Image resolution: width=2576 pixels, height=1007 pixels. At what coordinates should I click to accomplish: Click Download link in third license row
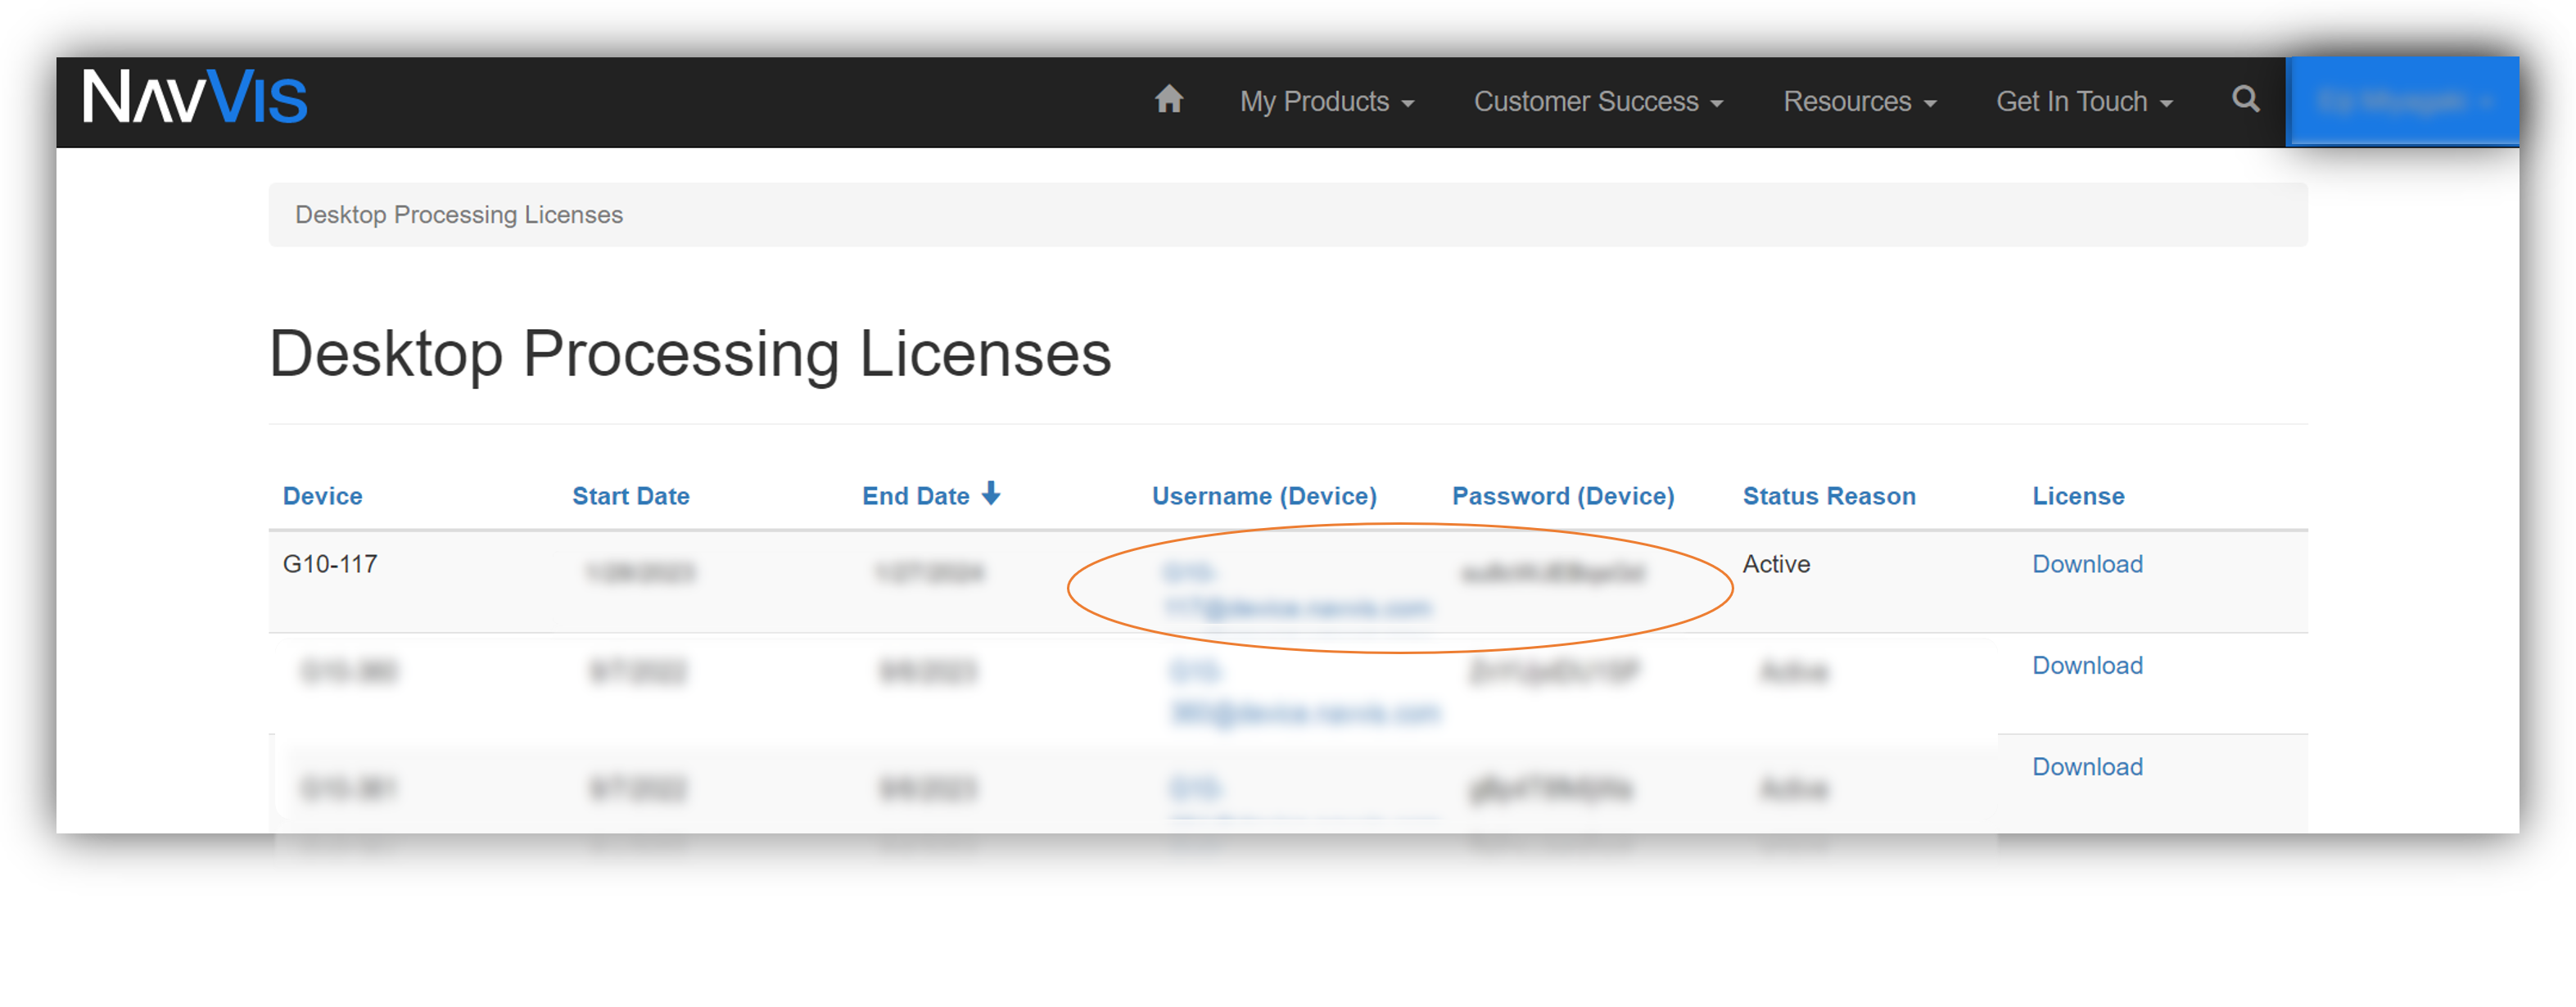point(2087,767)
